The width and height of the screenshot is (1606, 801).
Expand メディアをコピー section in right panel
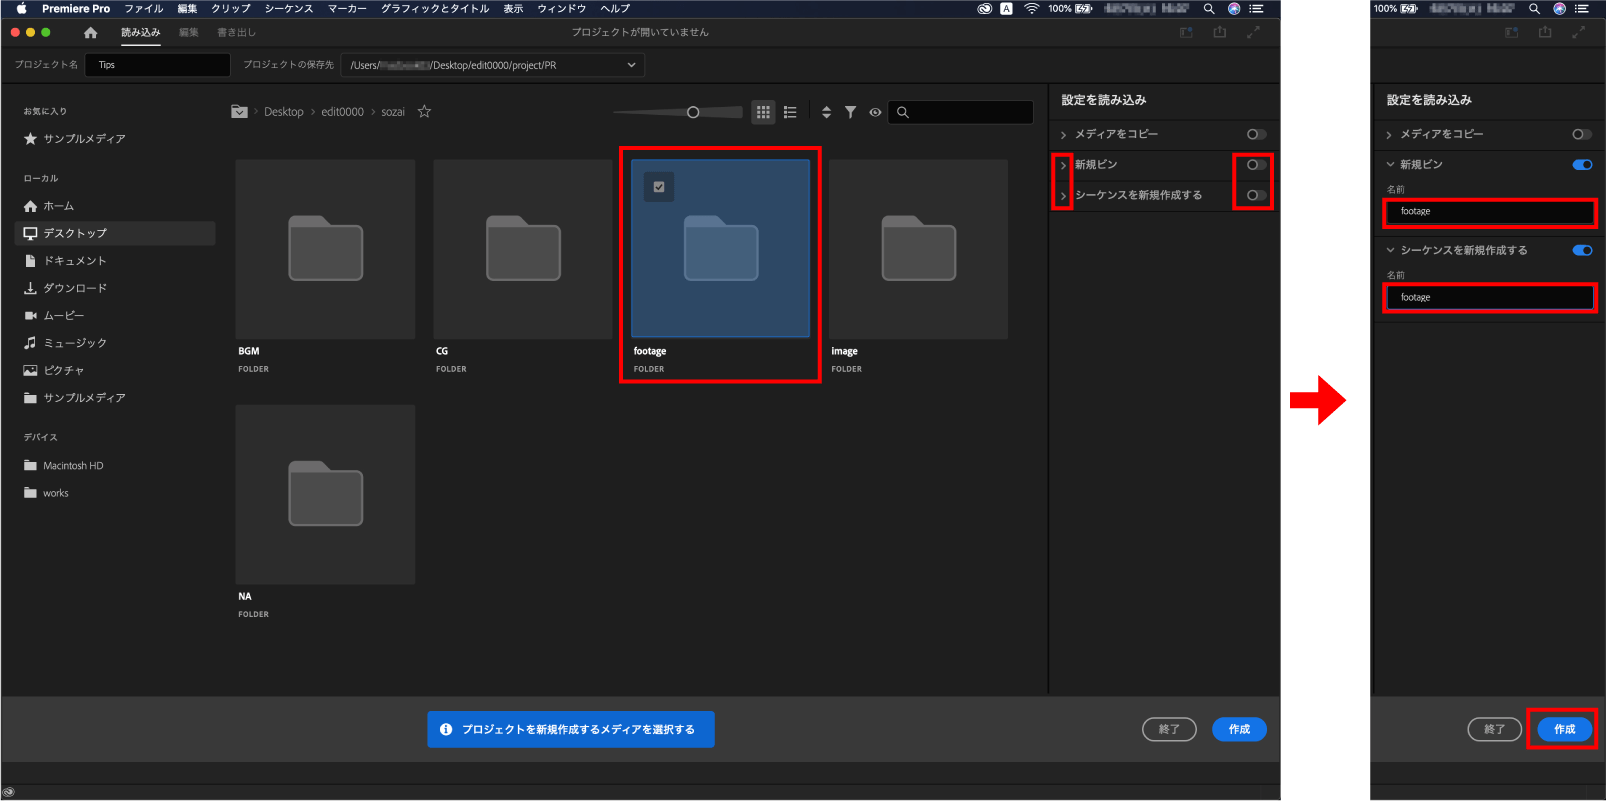click(x=1389, y=135)
